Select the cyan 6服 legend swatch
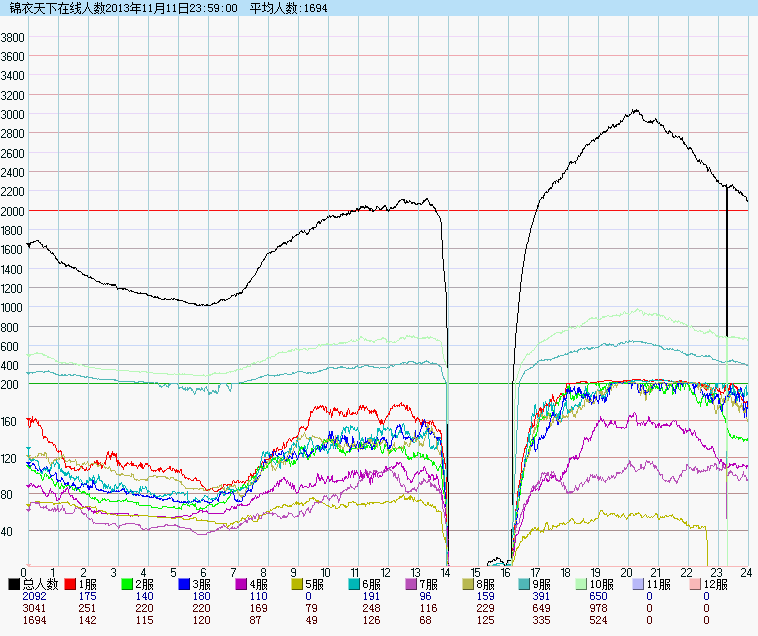This screenshot has width=758, height=636. click(356, 583)
